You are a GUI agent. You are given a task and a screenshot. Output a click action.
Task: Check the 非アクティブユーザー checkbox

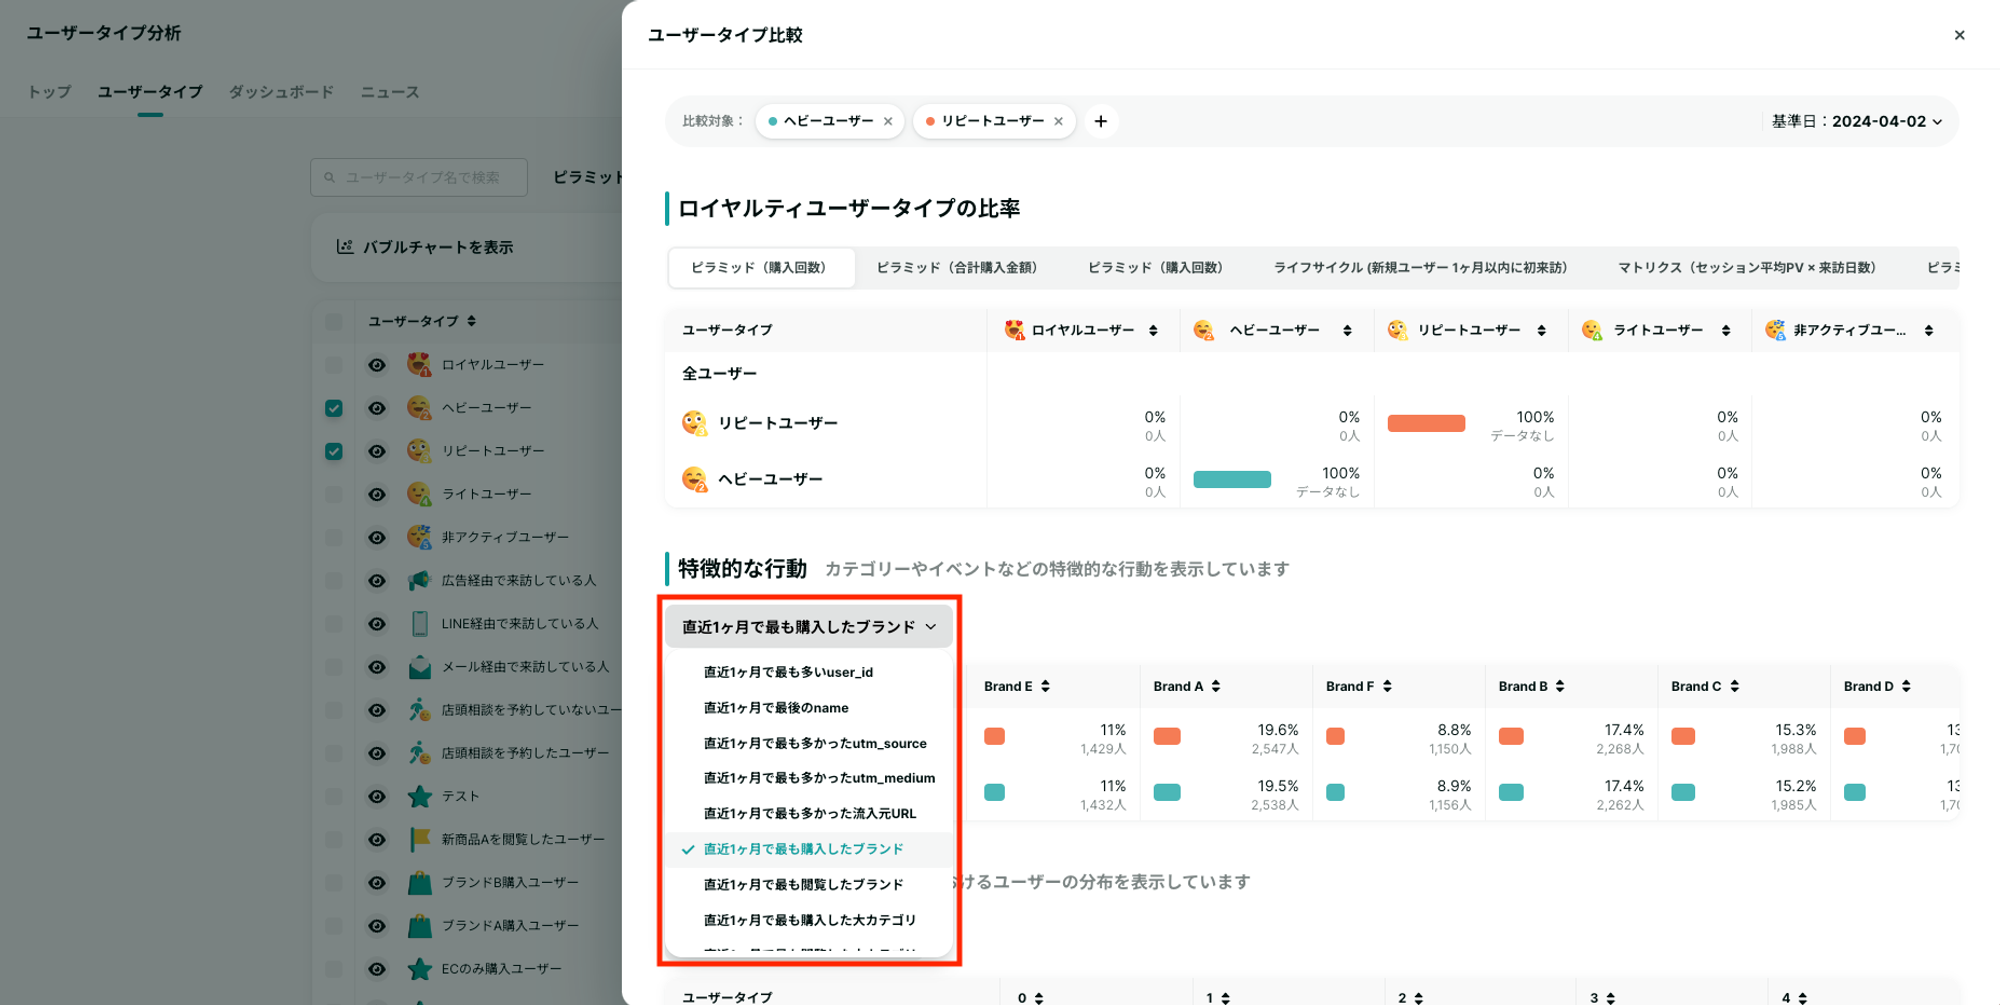pos(334,537)
